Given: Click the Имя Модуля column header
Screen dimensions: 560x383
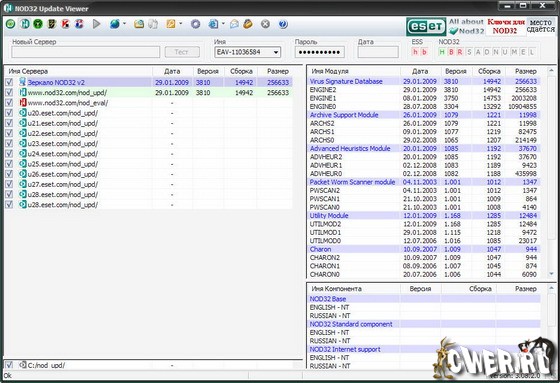Looking at the screenshot, I should [x=354, y=71].
